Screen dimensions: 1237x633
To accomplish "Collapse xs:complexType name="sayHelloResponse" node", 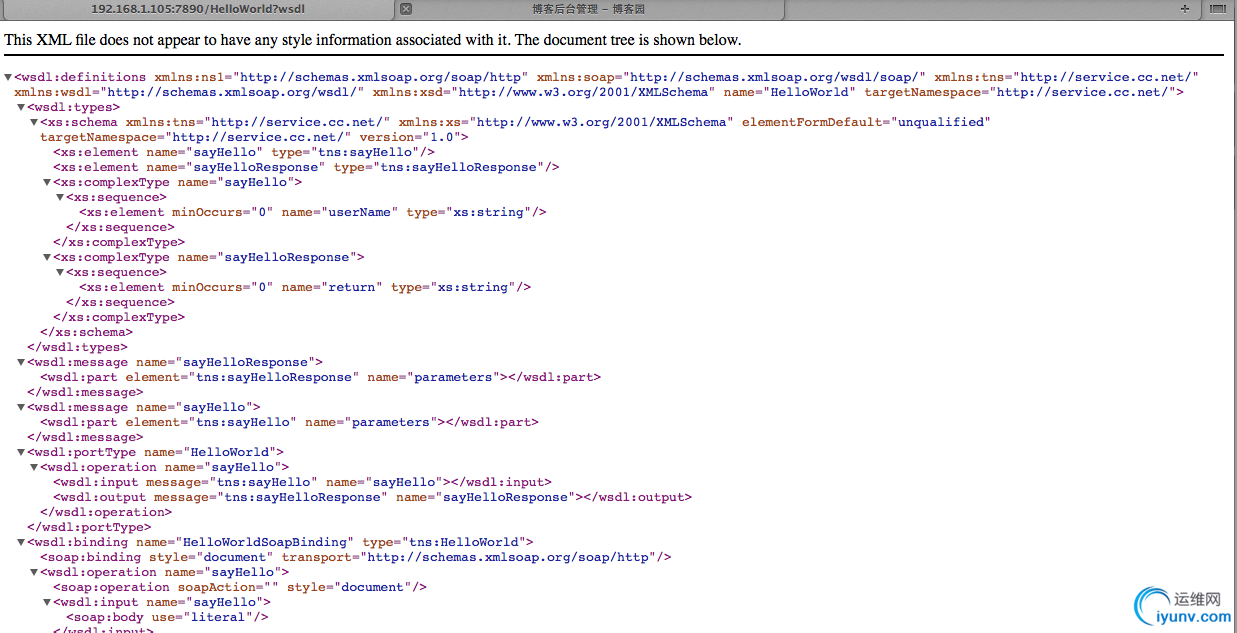I will pyautogui.click(x=47, y=257).
